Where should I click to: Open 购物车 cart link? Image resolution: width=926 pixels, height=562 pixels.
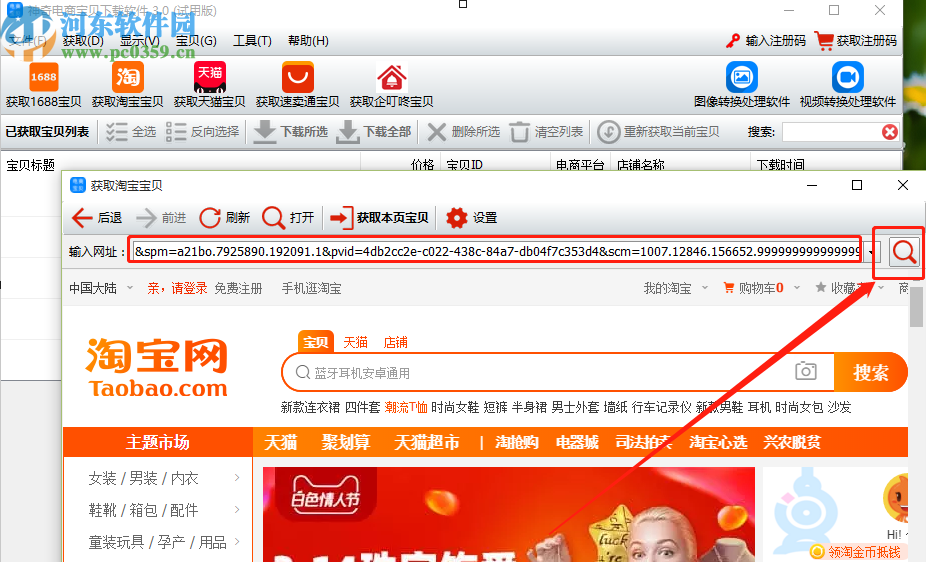tap(754, 288)
